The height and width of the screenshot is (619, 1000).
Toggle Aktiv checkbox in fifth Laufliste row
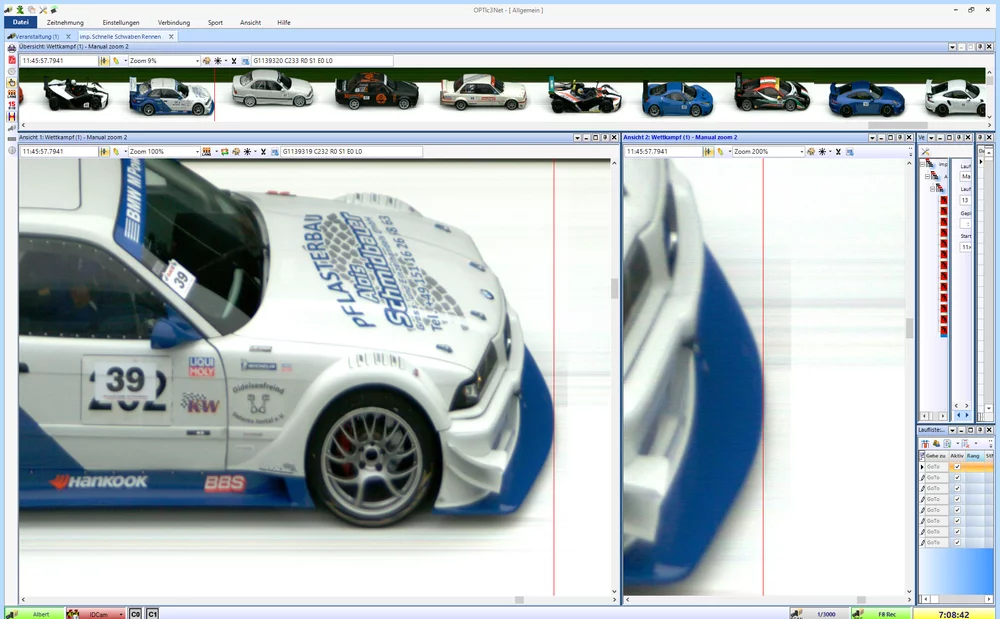tap(957, 510)
